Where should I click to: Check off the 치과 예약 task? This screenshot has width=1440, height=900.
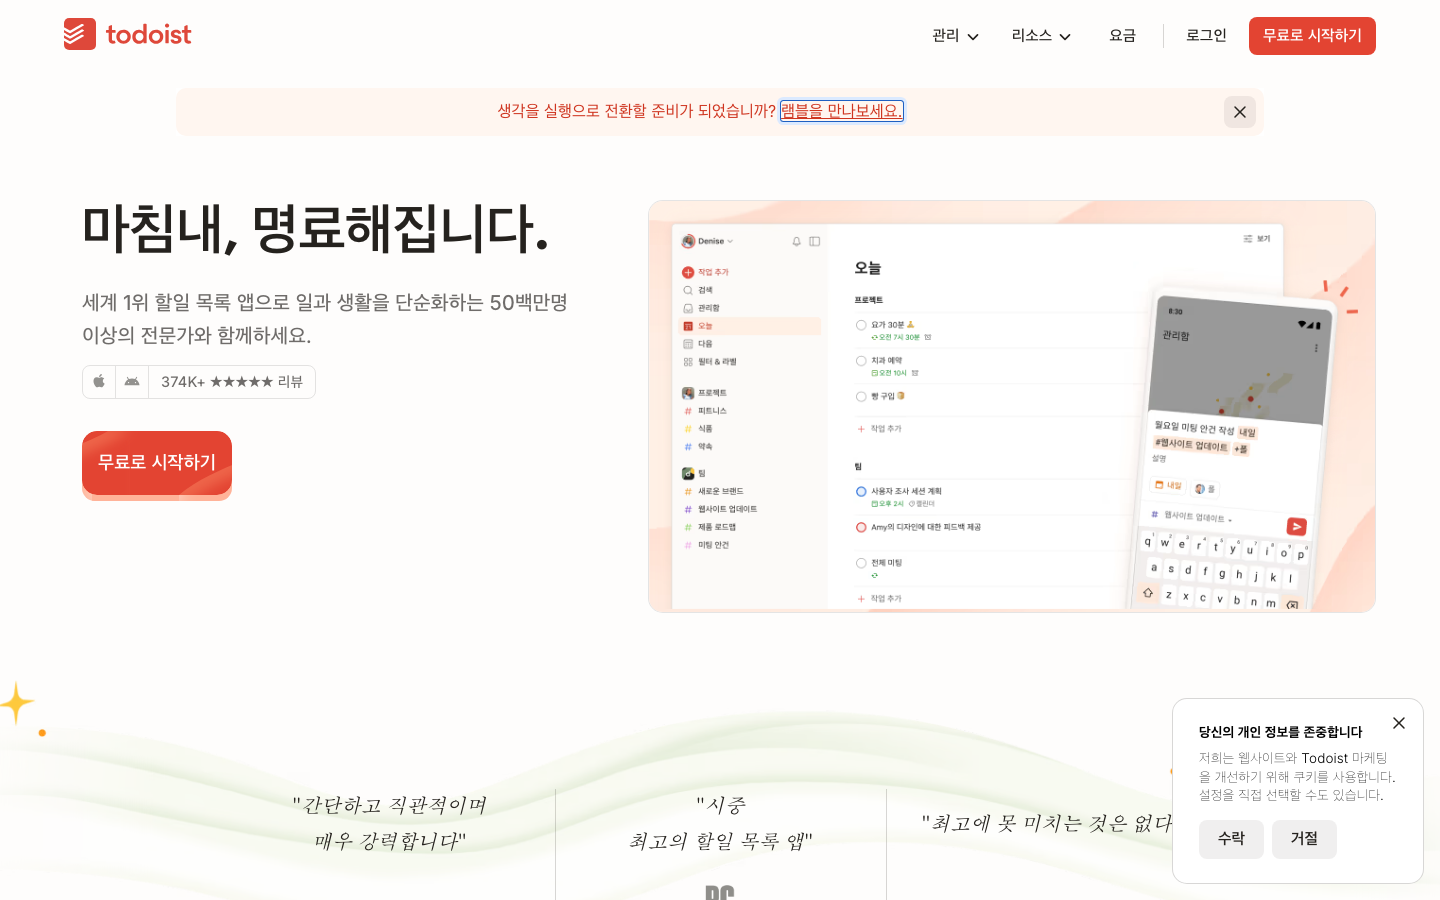[861, 361]
